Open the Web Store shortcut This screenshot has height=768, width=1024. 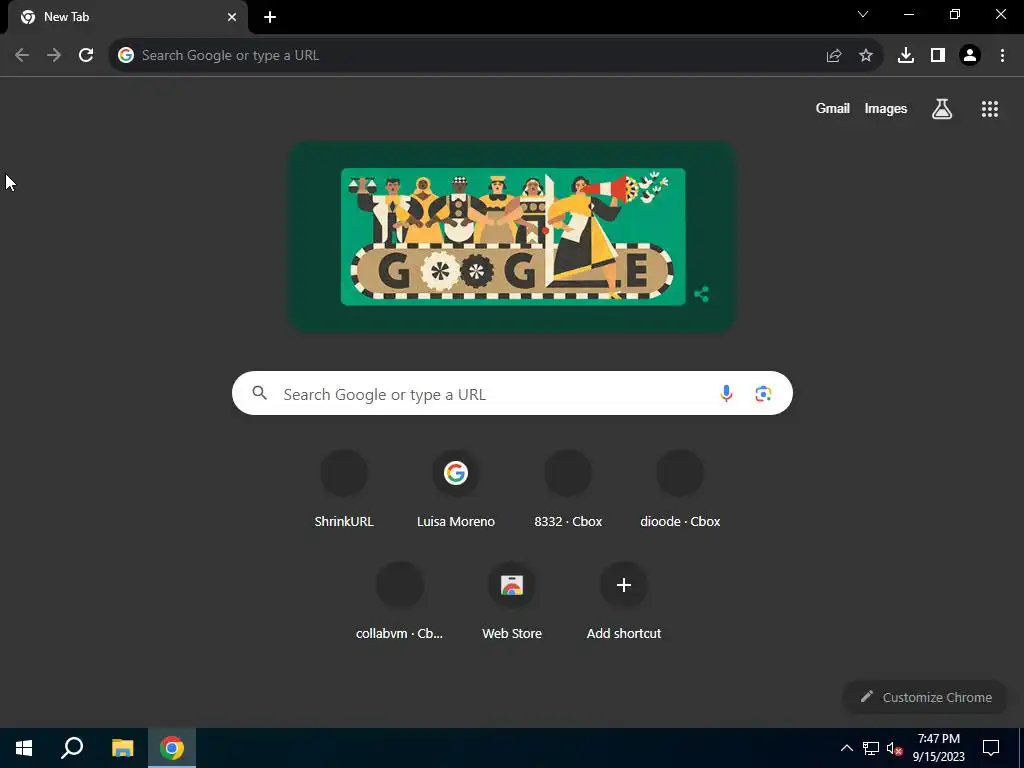pos(512,601)
